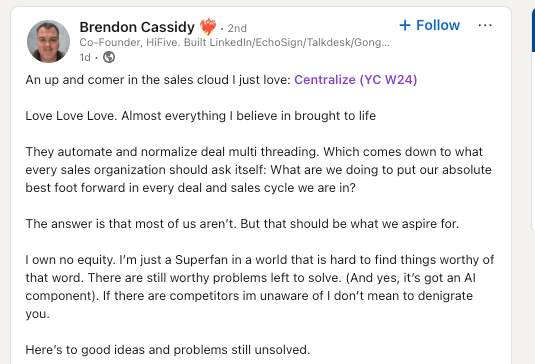
Task: Open the Centralize (YC W24) company link
Action: pos(356,79)
